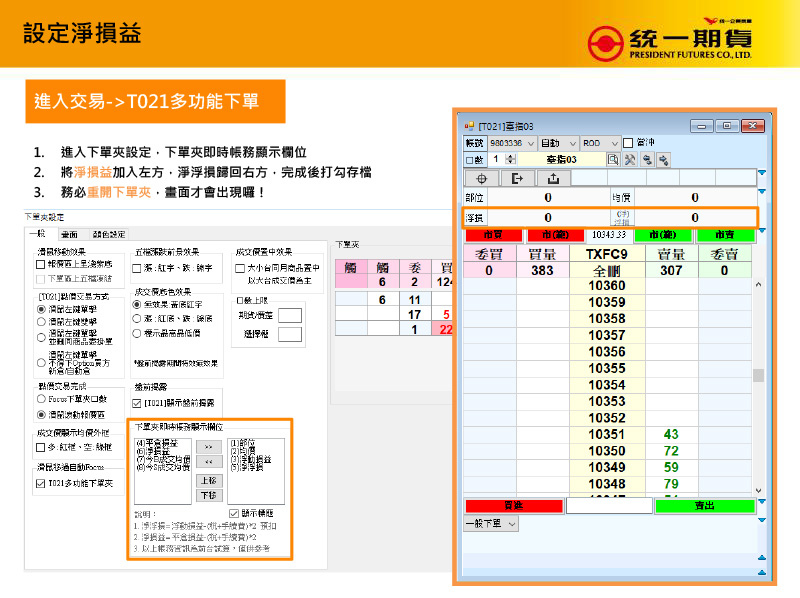Open the 自動 dropdown

(558, 143)
